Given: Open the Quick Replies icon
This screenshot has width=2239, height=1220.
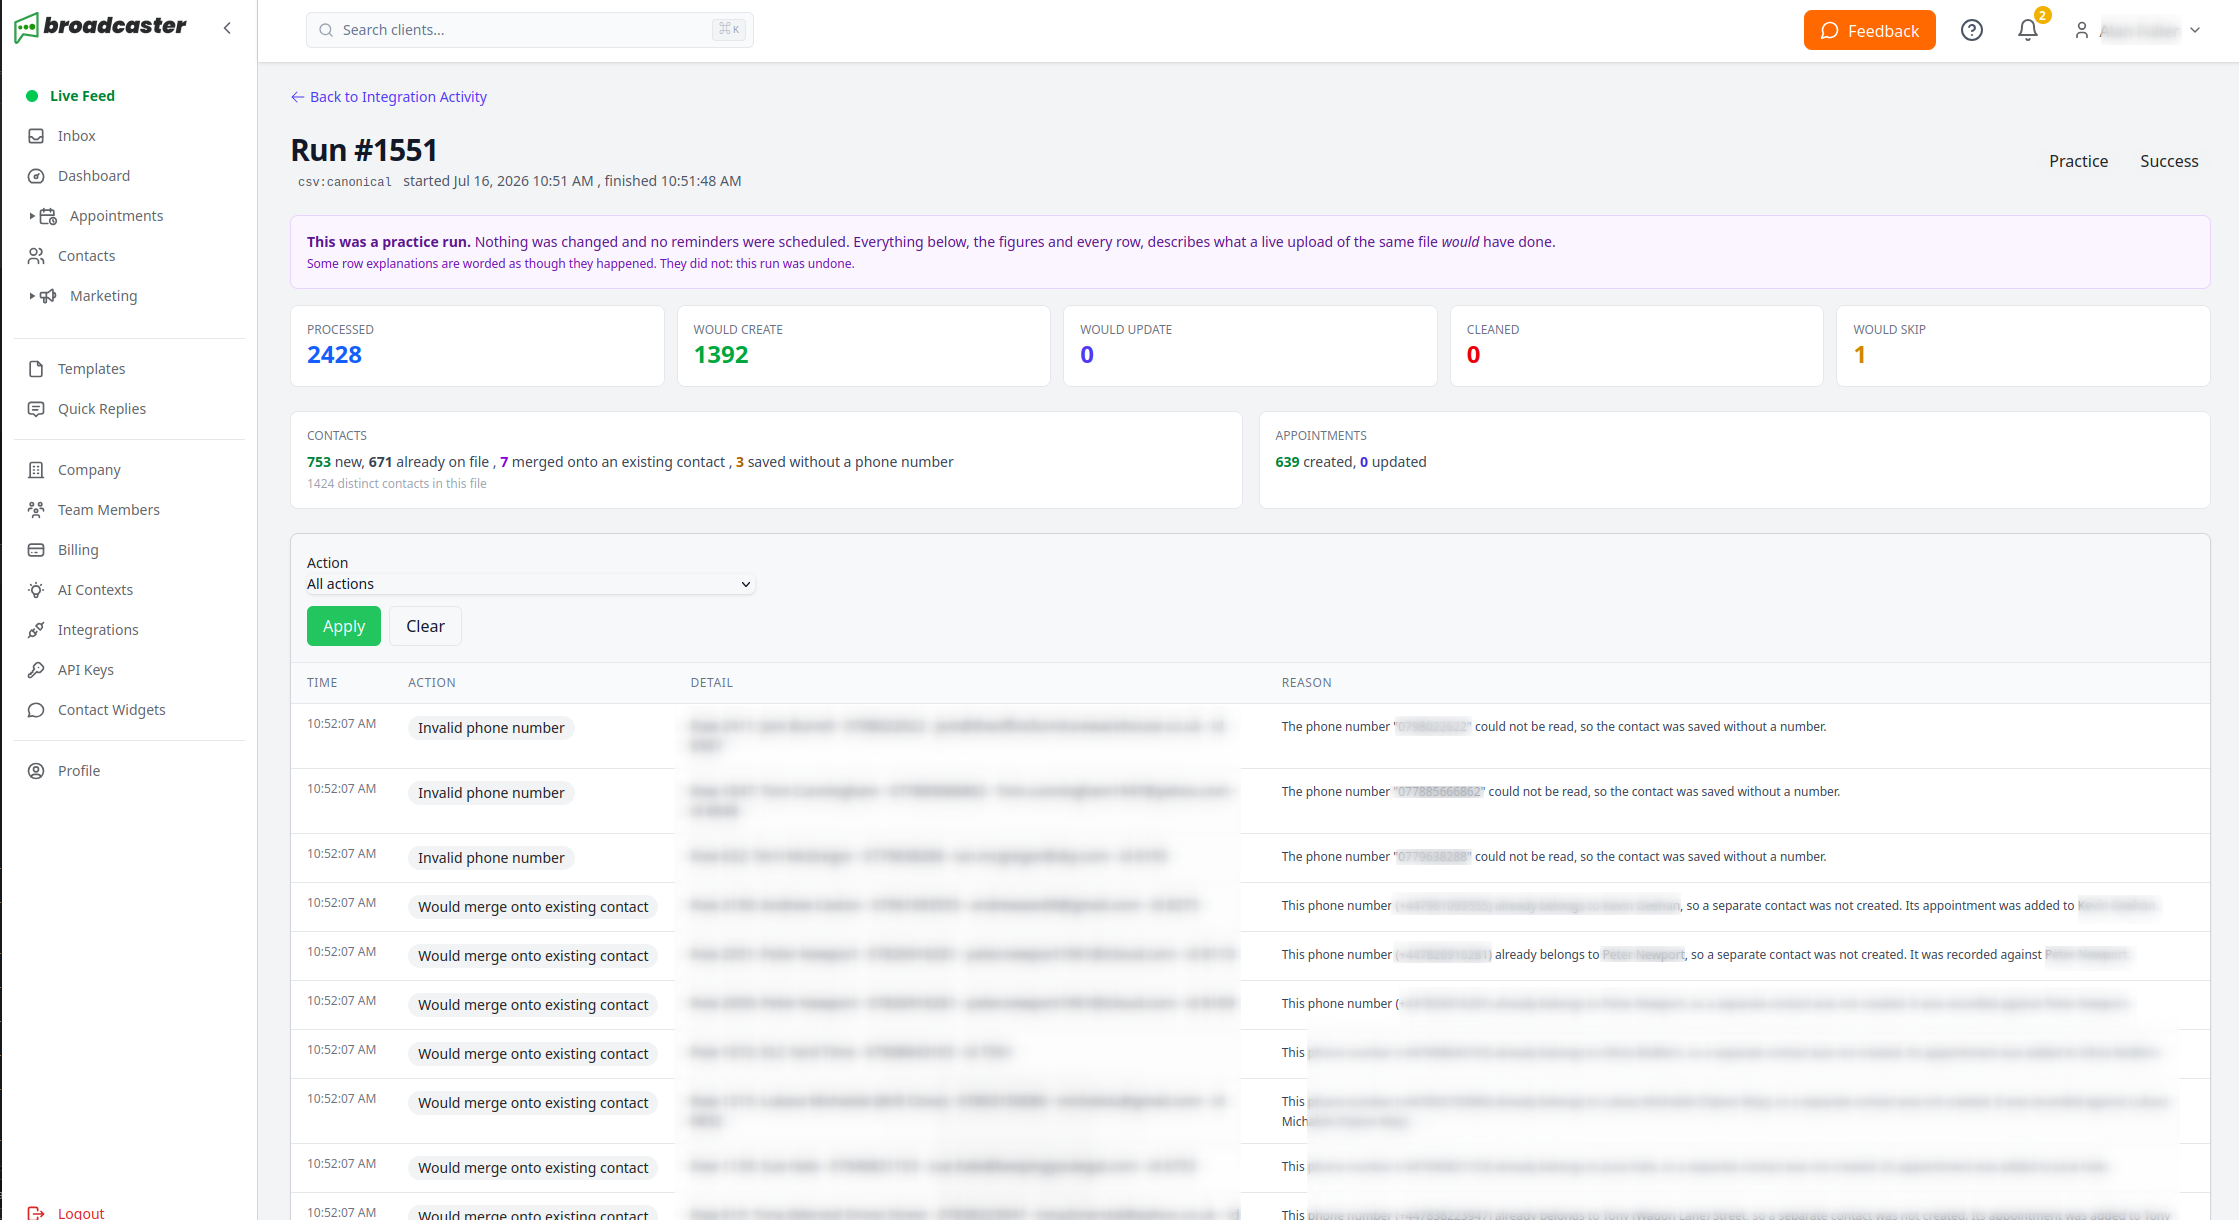Looking at the screenshot, I should click(x=36, y=409).
